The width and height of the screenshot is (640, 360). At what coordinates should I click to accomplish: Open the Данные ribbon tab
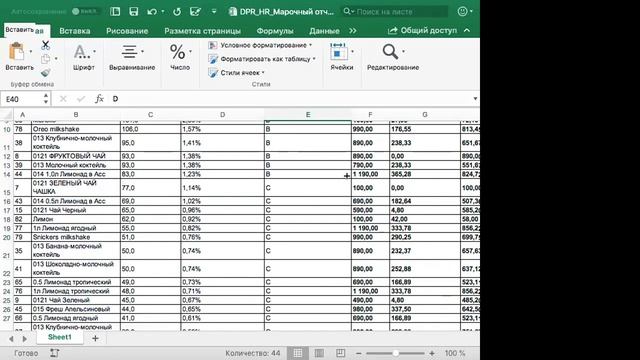click(x=324, y=31)
